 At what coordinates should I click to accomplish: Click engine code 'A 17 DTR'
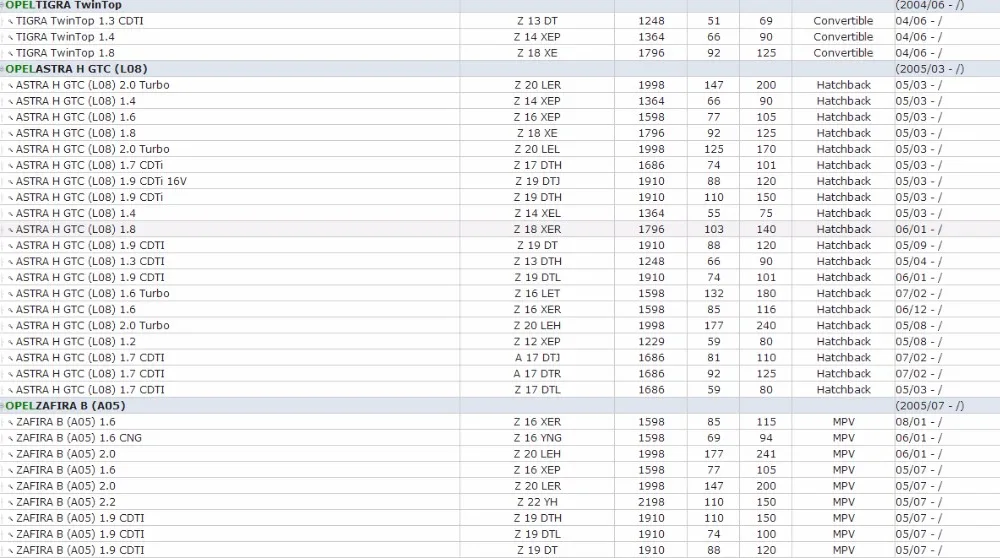point(537,374)
